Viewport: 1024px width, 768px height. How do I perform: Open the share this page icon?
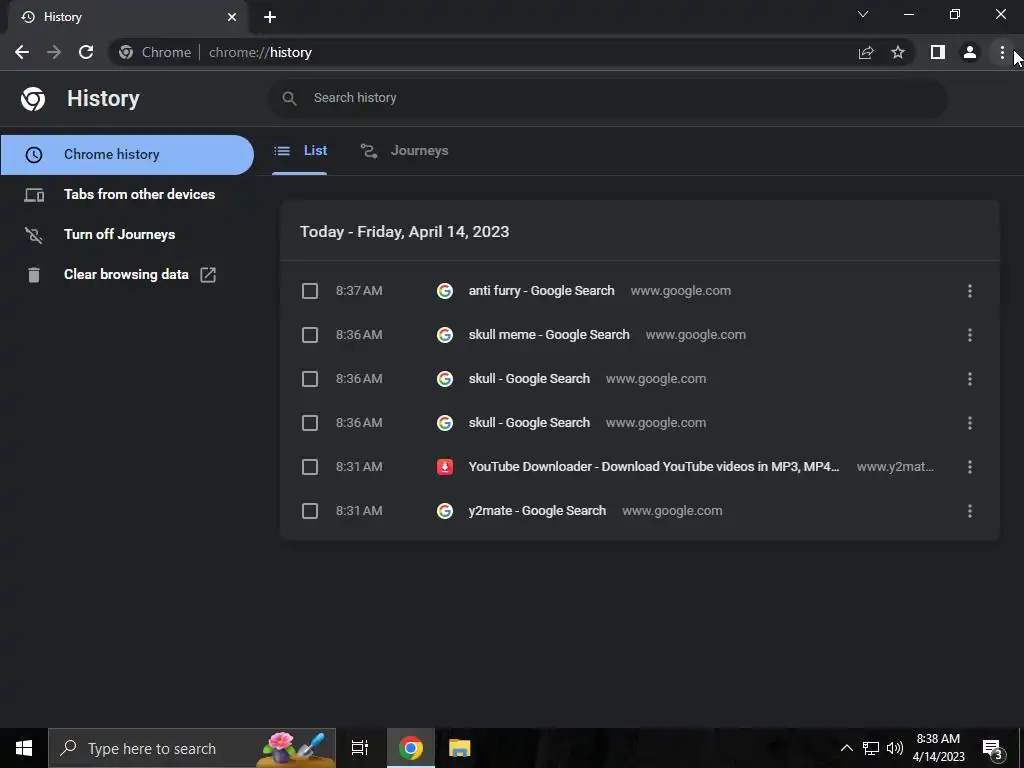coord(866,52)
